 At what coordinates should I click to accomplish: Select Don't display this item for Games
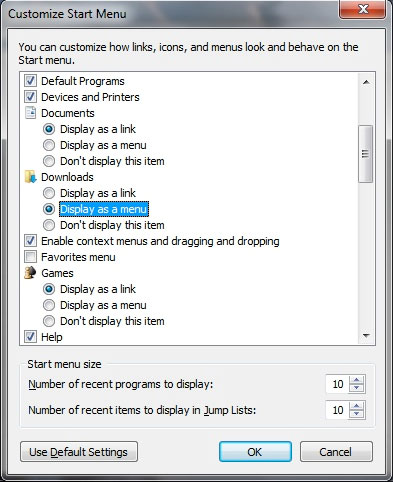point(49,321)
